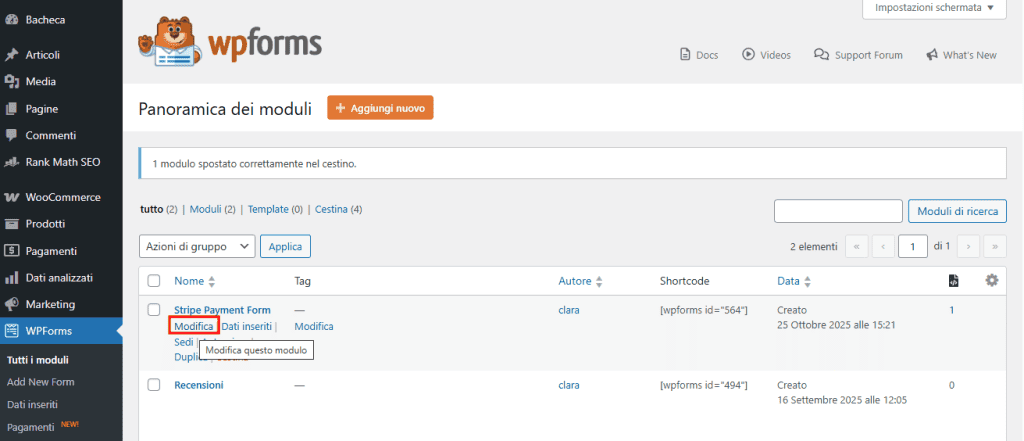Open Tutti i moduli submenu item
Screen dimensions: 1024x441
(x=38, y=360)
